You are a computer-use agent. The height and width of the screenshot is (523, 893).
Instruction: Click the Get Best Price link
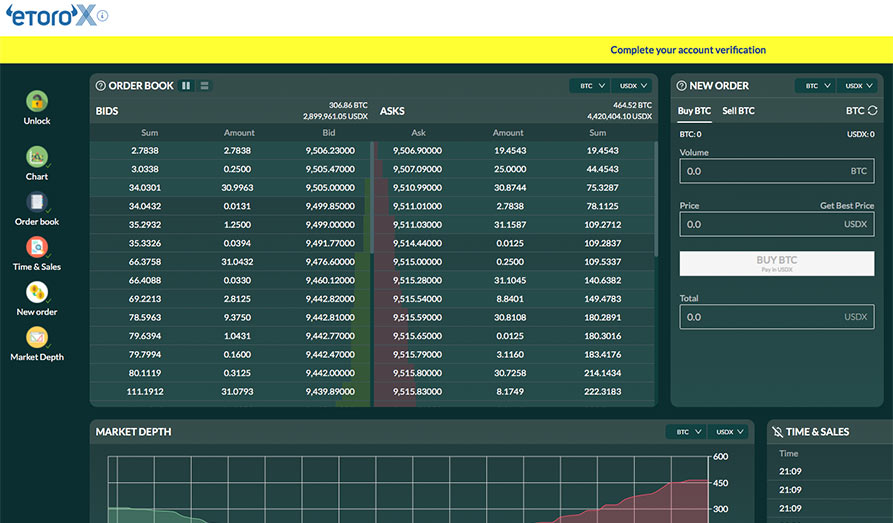(x=847, y=206)
